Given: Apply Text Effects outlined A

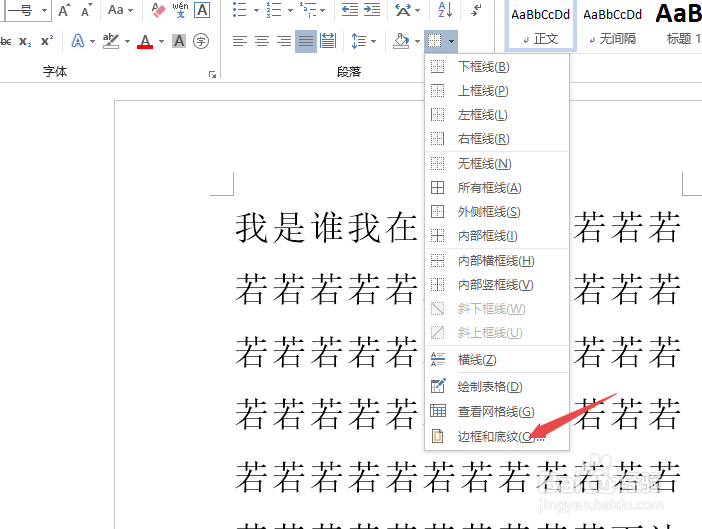Looking at the screenshot, I should click(x=78, y=42).
